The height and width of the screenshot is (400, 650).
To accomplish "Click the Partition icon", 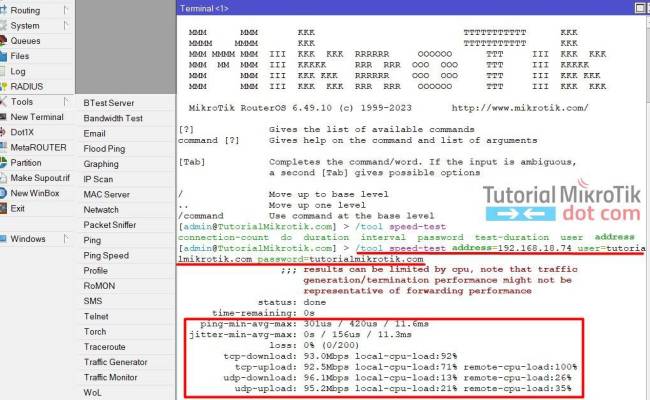I will [3, 162].
